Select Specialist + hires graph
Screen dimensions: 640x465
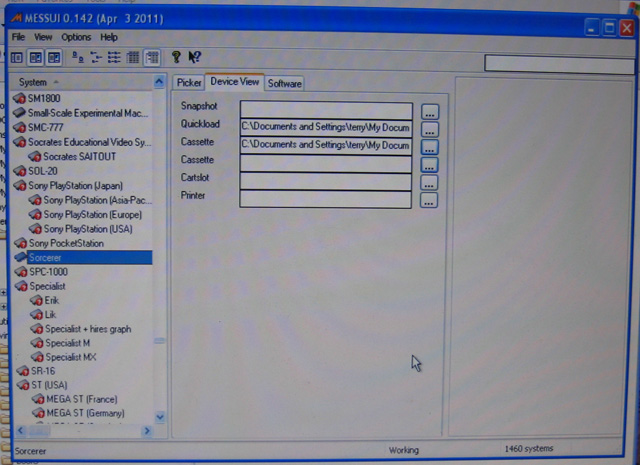point(88,329)
